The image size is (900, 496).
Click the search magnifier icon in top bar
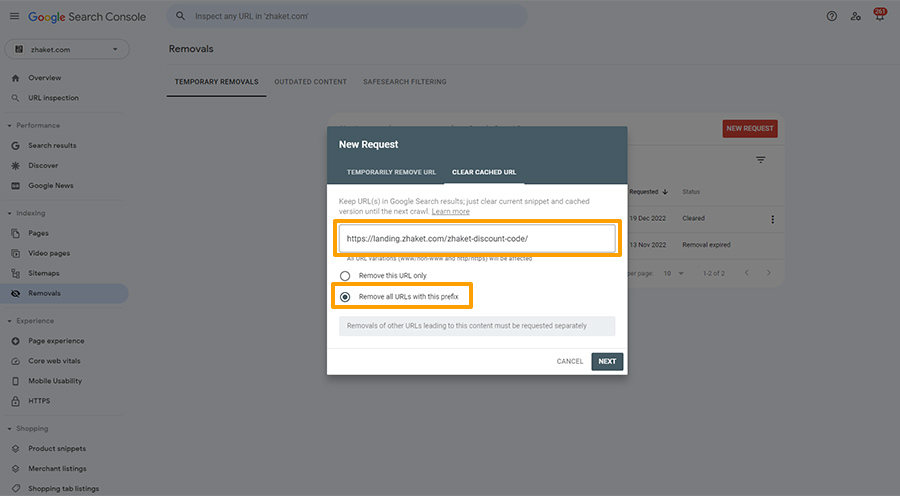click(180, 16)
